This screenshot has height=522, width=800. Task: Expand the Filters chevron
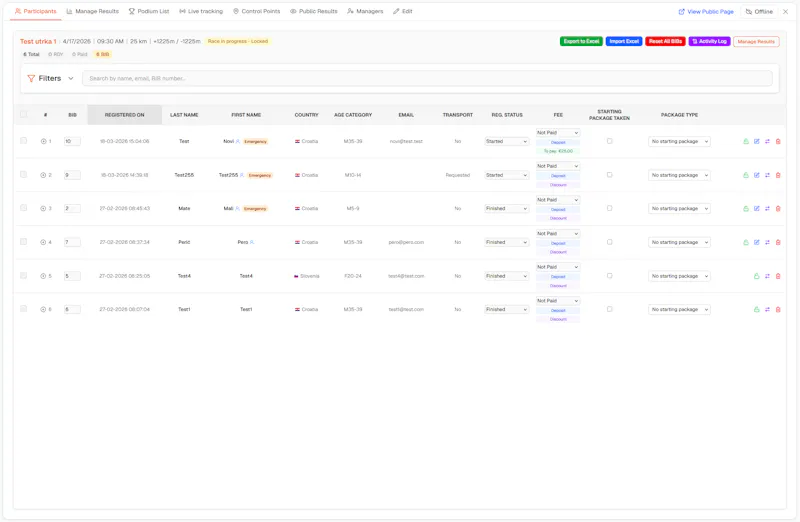click(x=71, y=79)
